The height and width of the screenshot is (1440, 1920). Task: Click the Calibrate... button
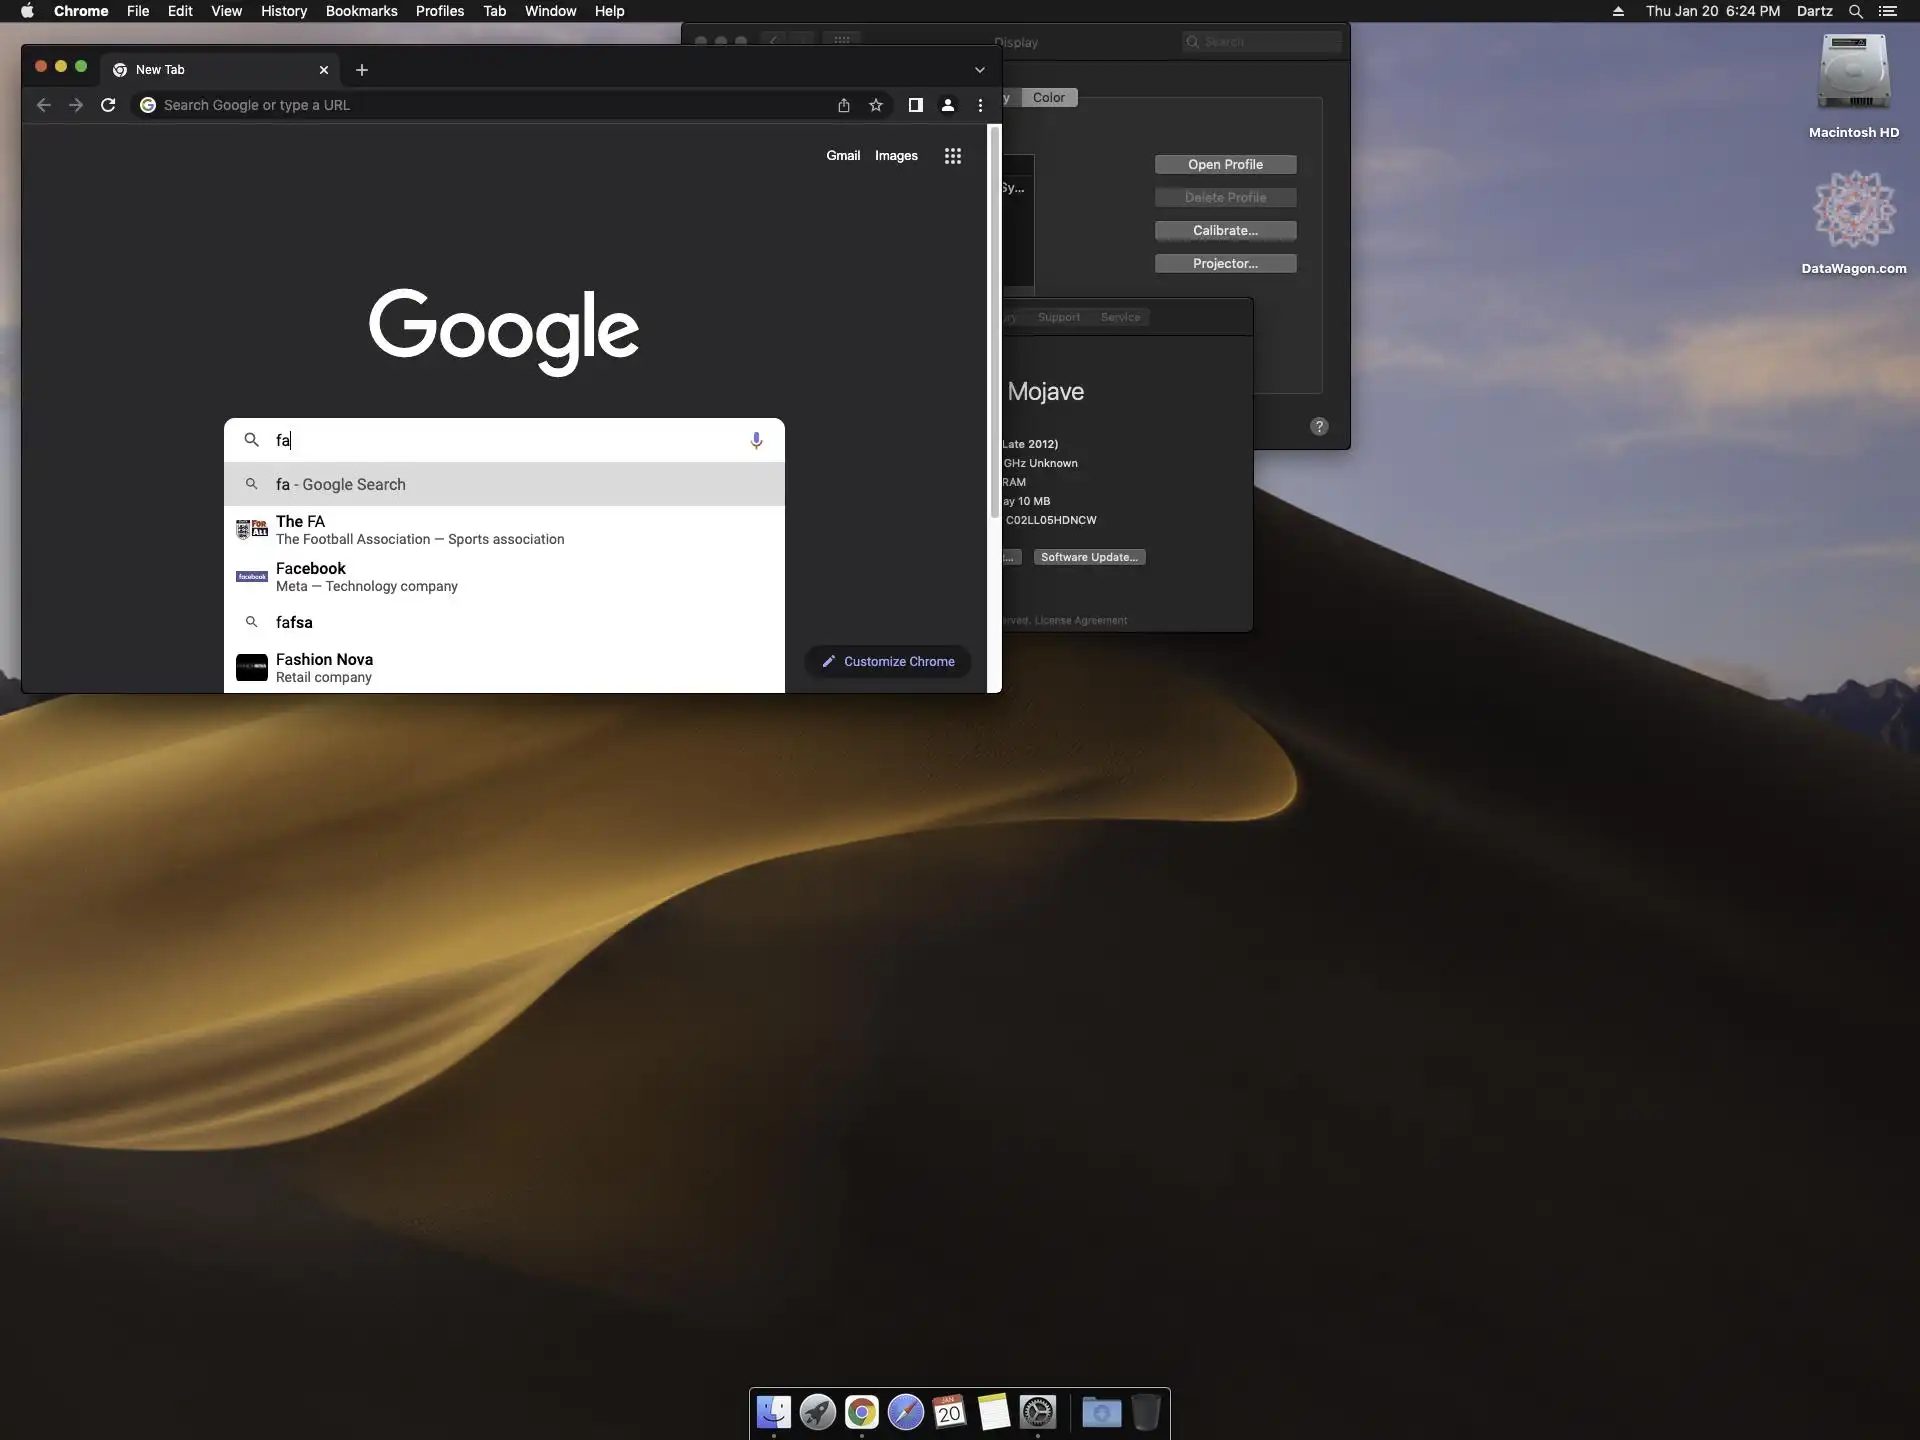coord(1225,231)
